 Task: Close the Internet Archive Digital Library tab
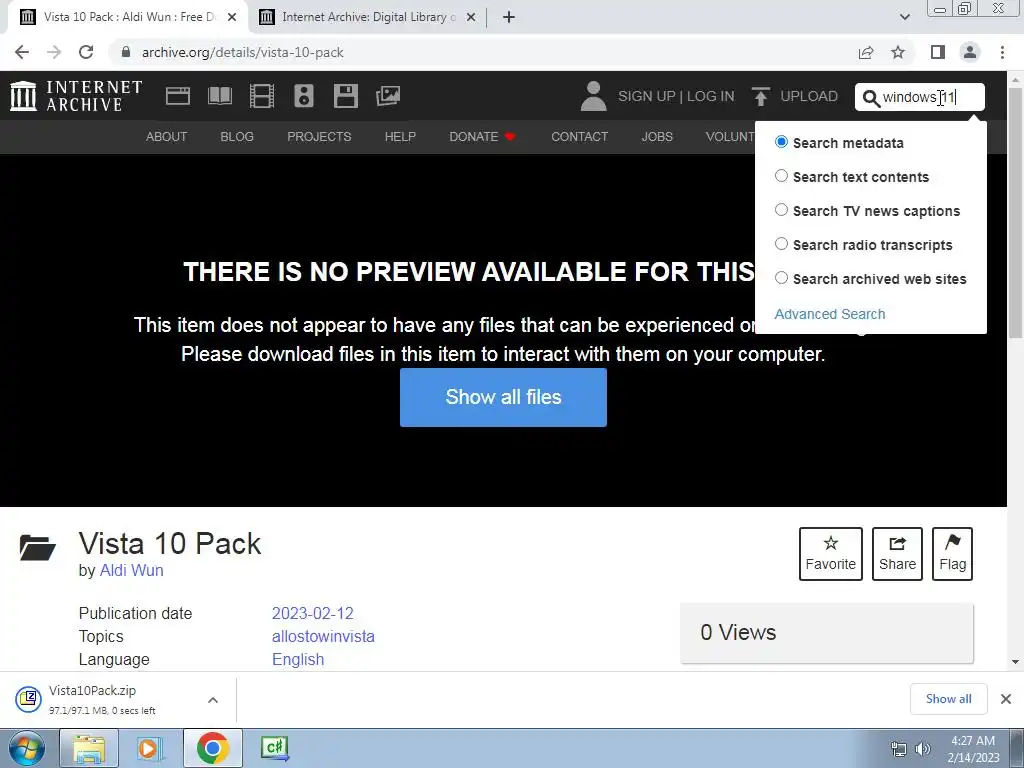pos(471,18)
